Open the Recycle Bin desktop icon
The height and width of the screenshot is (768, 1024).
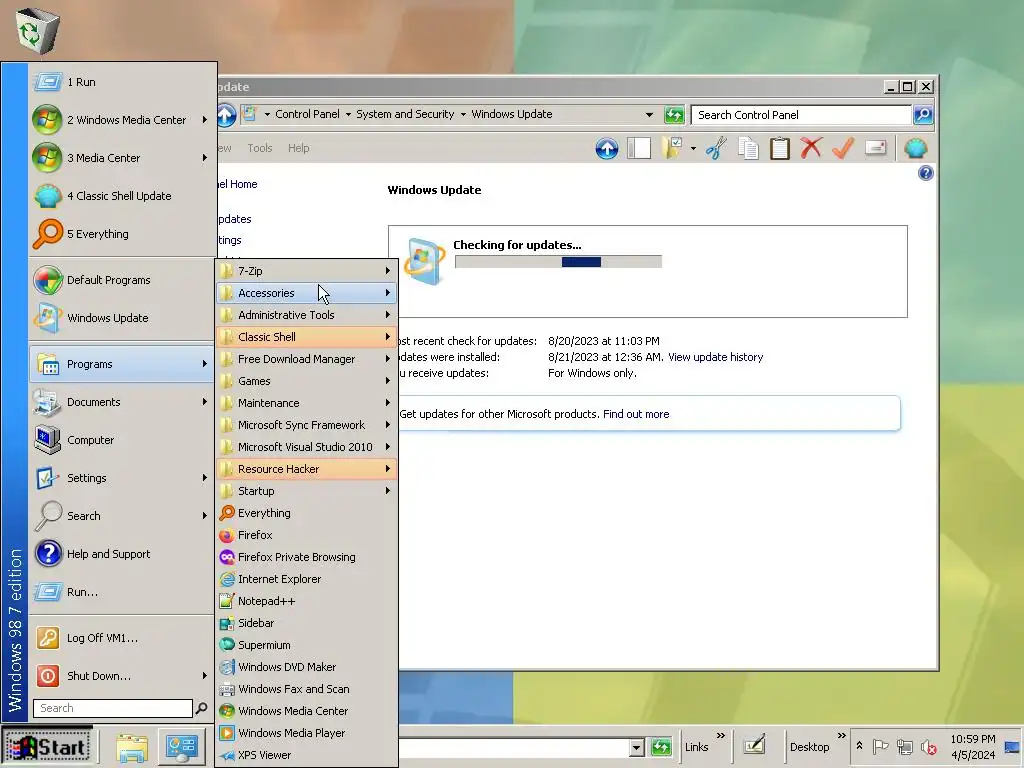point(37,30)
